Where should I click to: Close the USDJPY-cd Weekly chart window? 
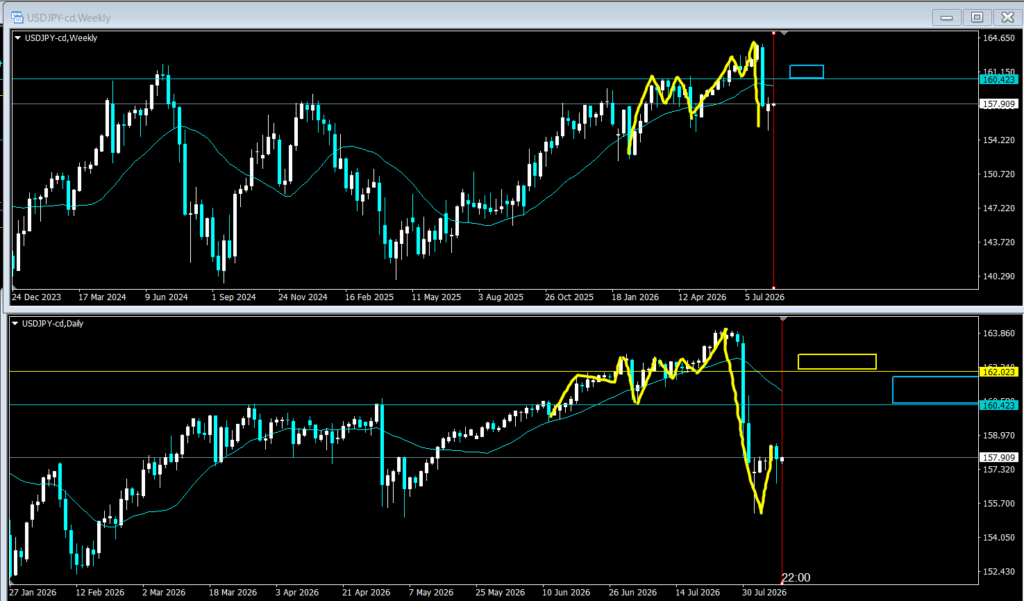coord(1007,18)
